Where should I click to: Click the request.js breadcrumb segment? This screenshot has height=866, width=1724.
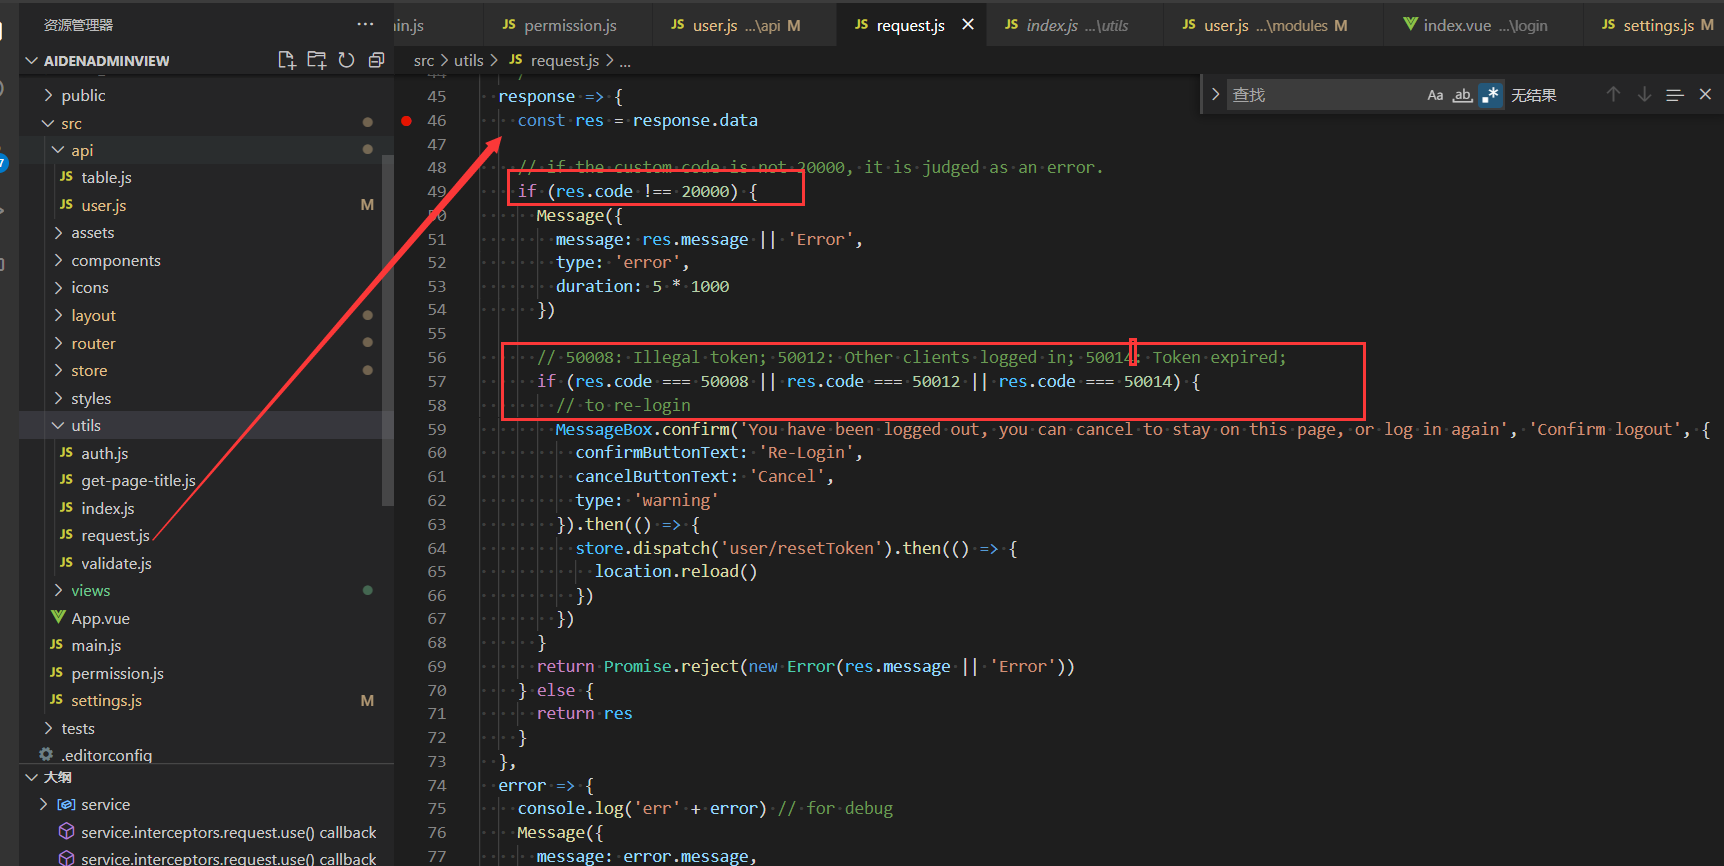pos(564,61)
